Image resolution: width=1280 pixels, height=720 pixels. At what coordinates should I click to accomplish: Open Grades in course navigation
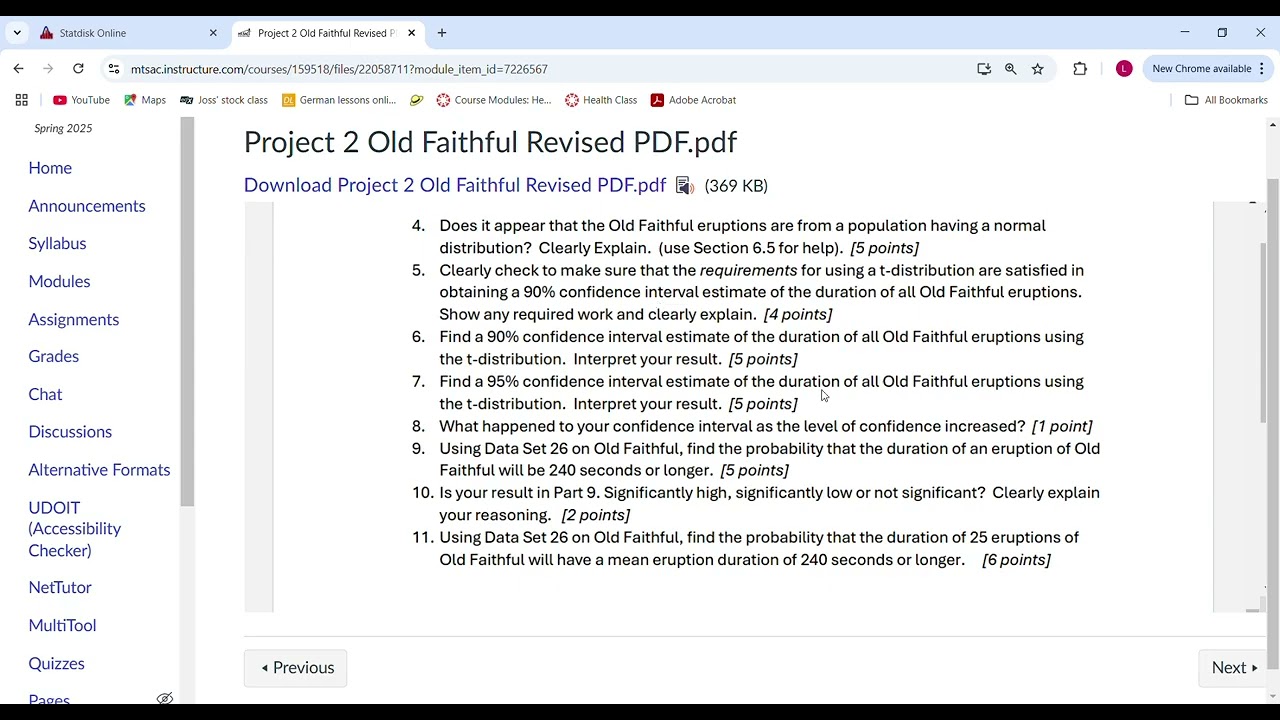(x=54, y=356)
